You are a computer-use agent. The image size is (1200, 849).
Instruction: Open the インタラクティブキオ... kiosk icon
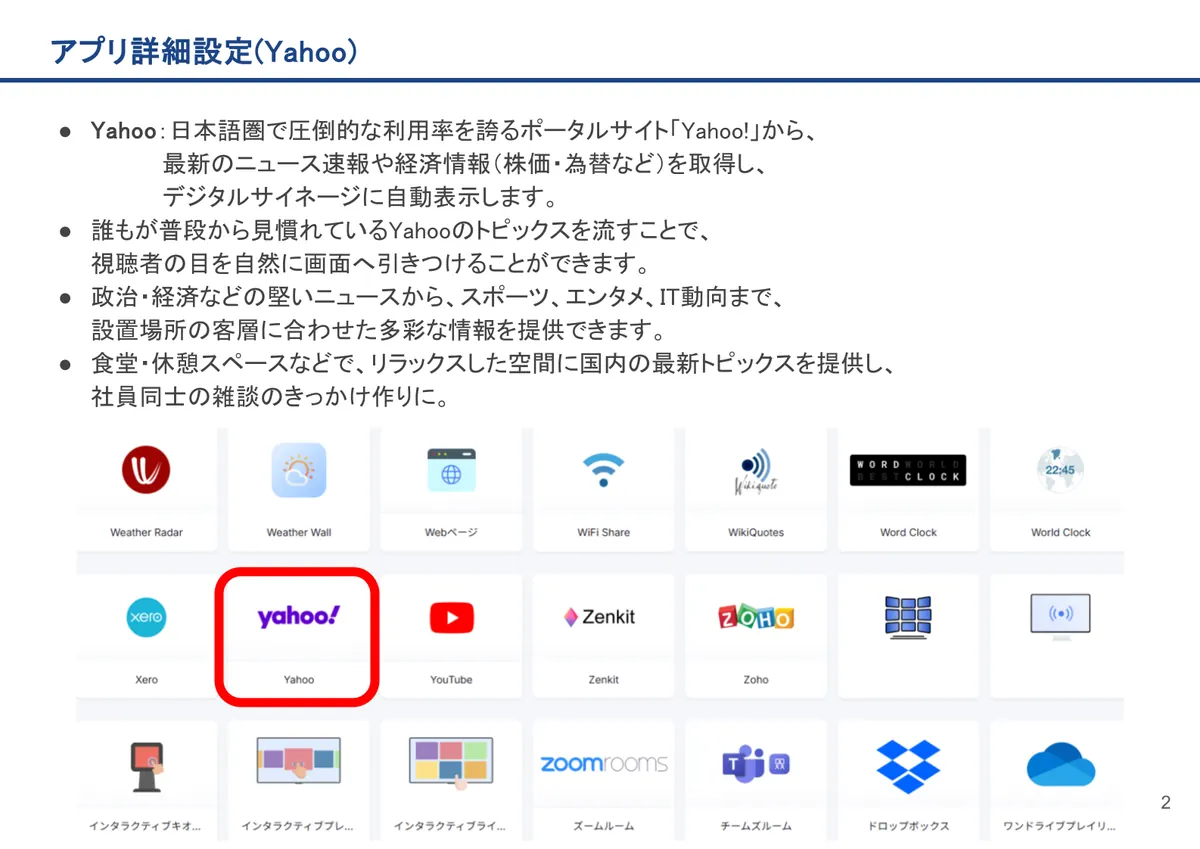147,767
